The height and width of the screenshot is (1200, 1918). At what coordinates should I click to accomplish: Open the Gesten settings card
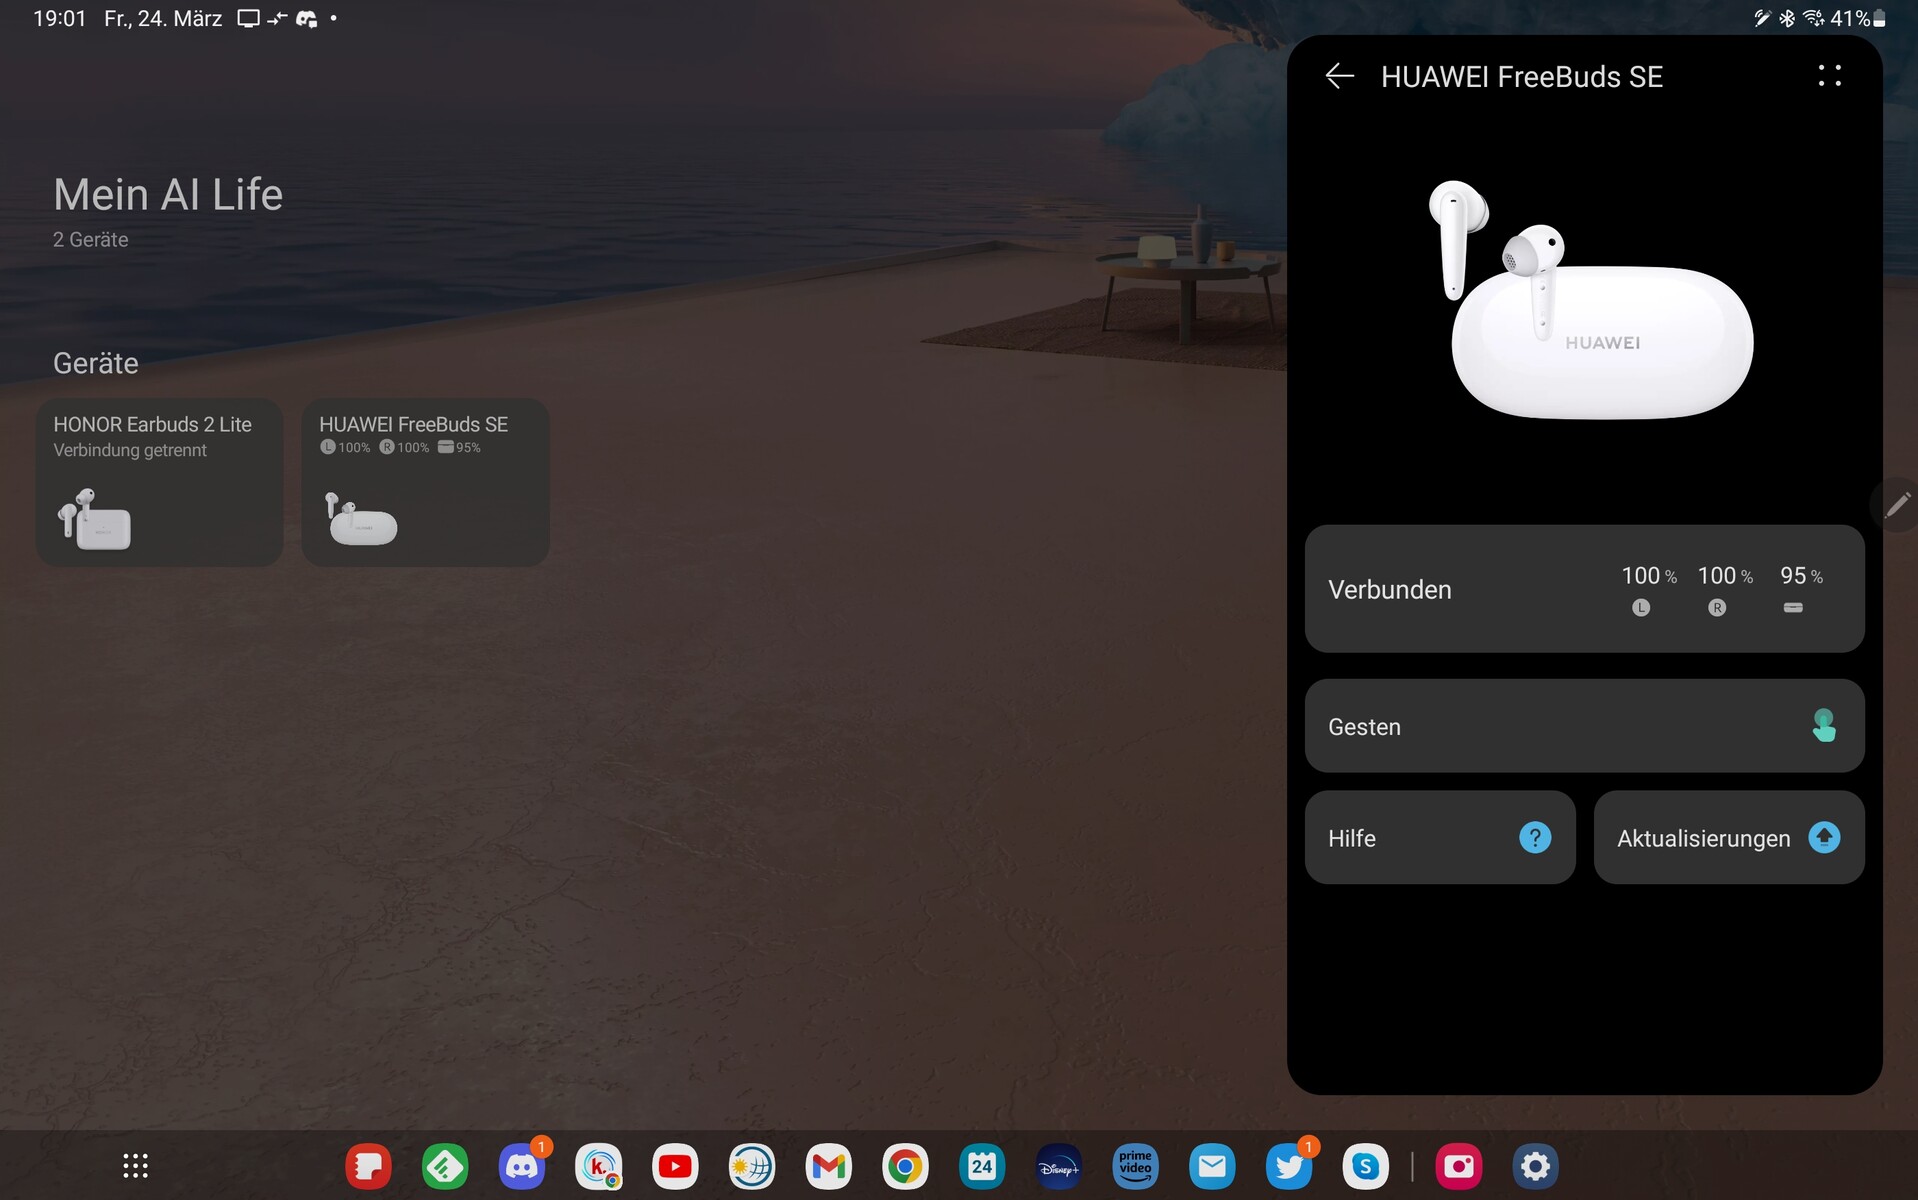pyautogui.click(x=1584, y=726)
